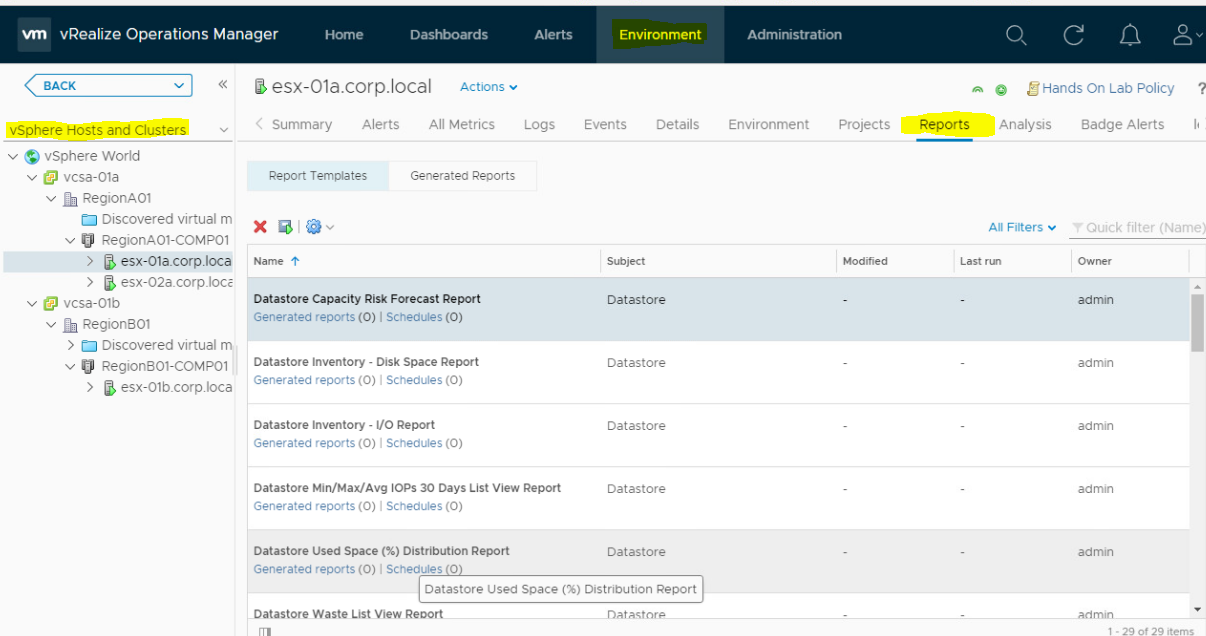Click the report list vertical scrollbar thumb
This screenshot has width=1206, height=636.
(1197, 323)
